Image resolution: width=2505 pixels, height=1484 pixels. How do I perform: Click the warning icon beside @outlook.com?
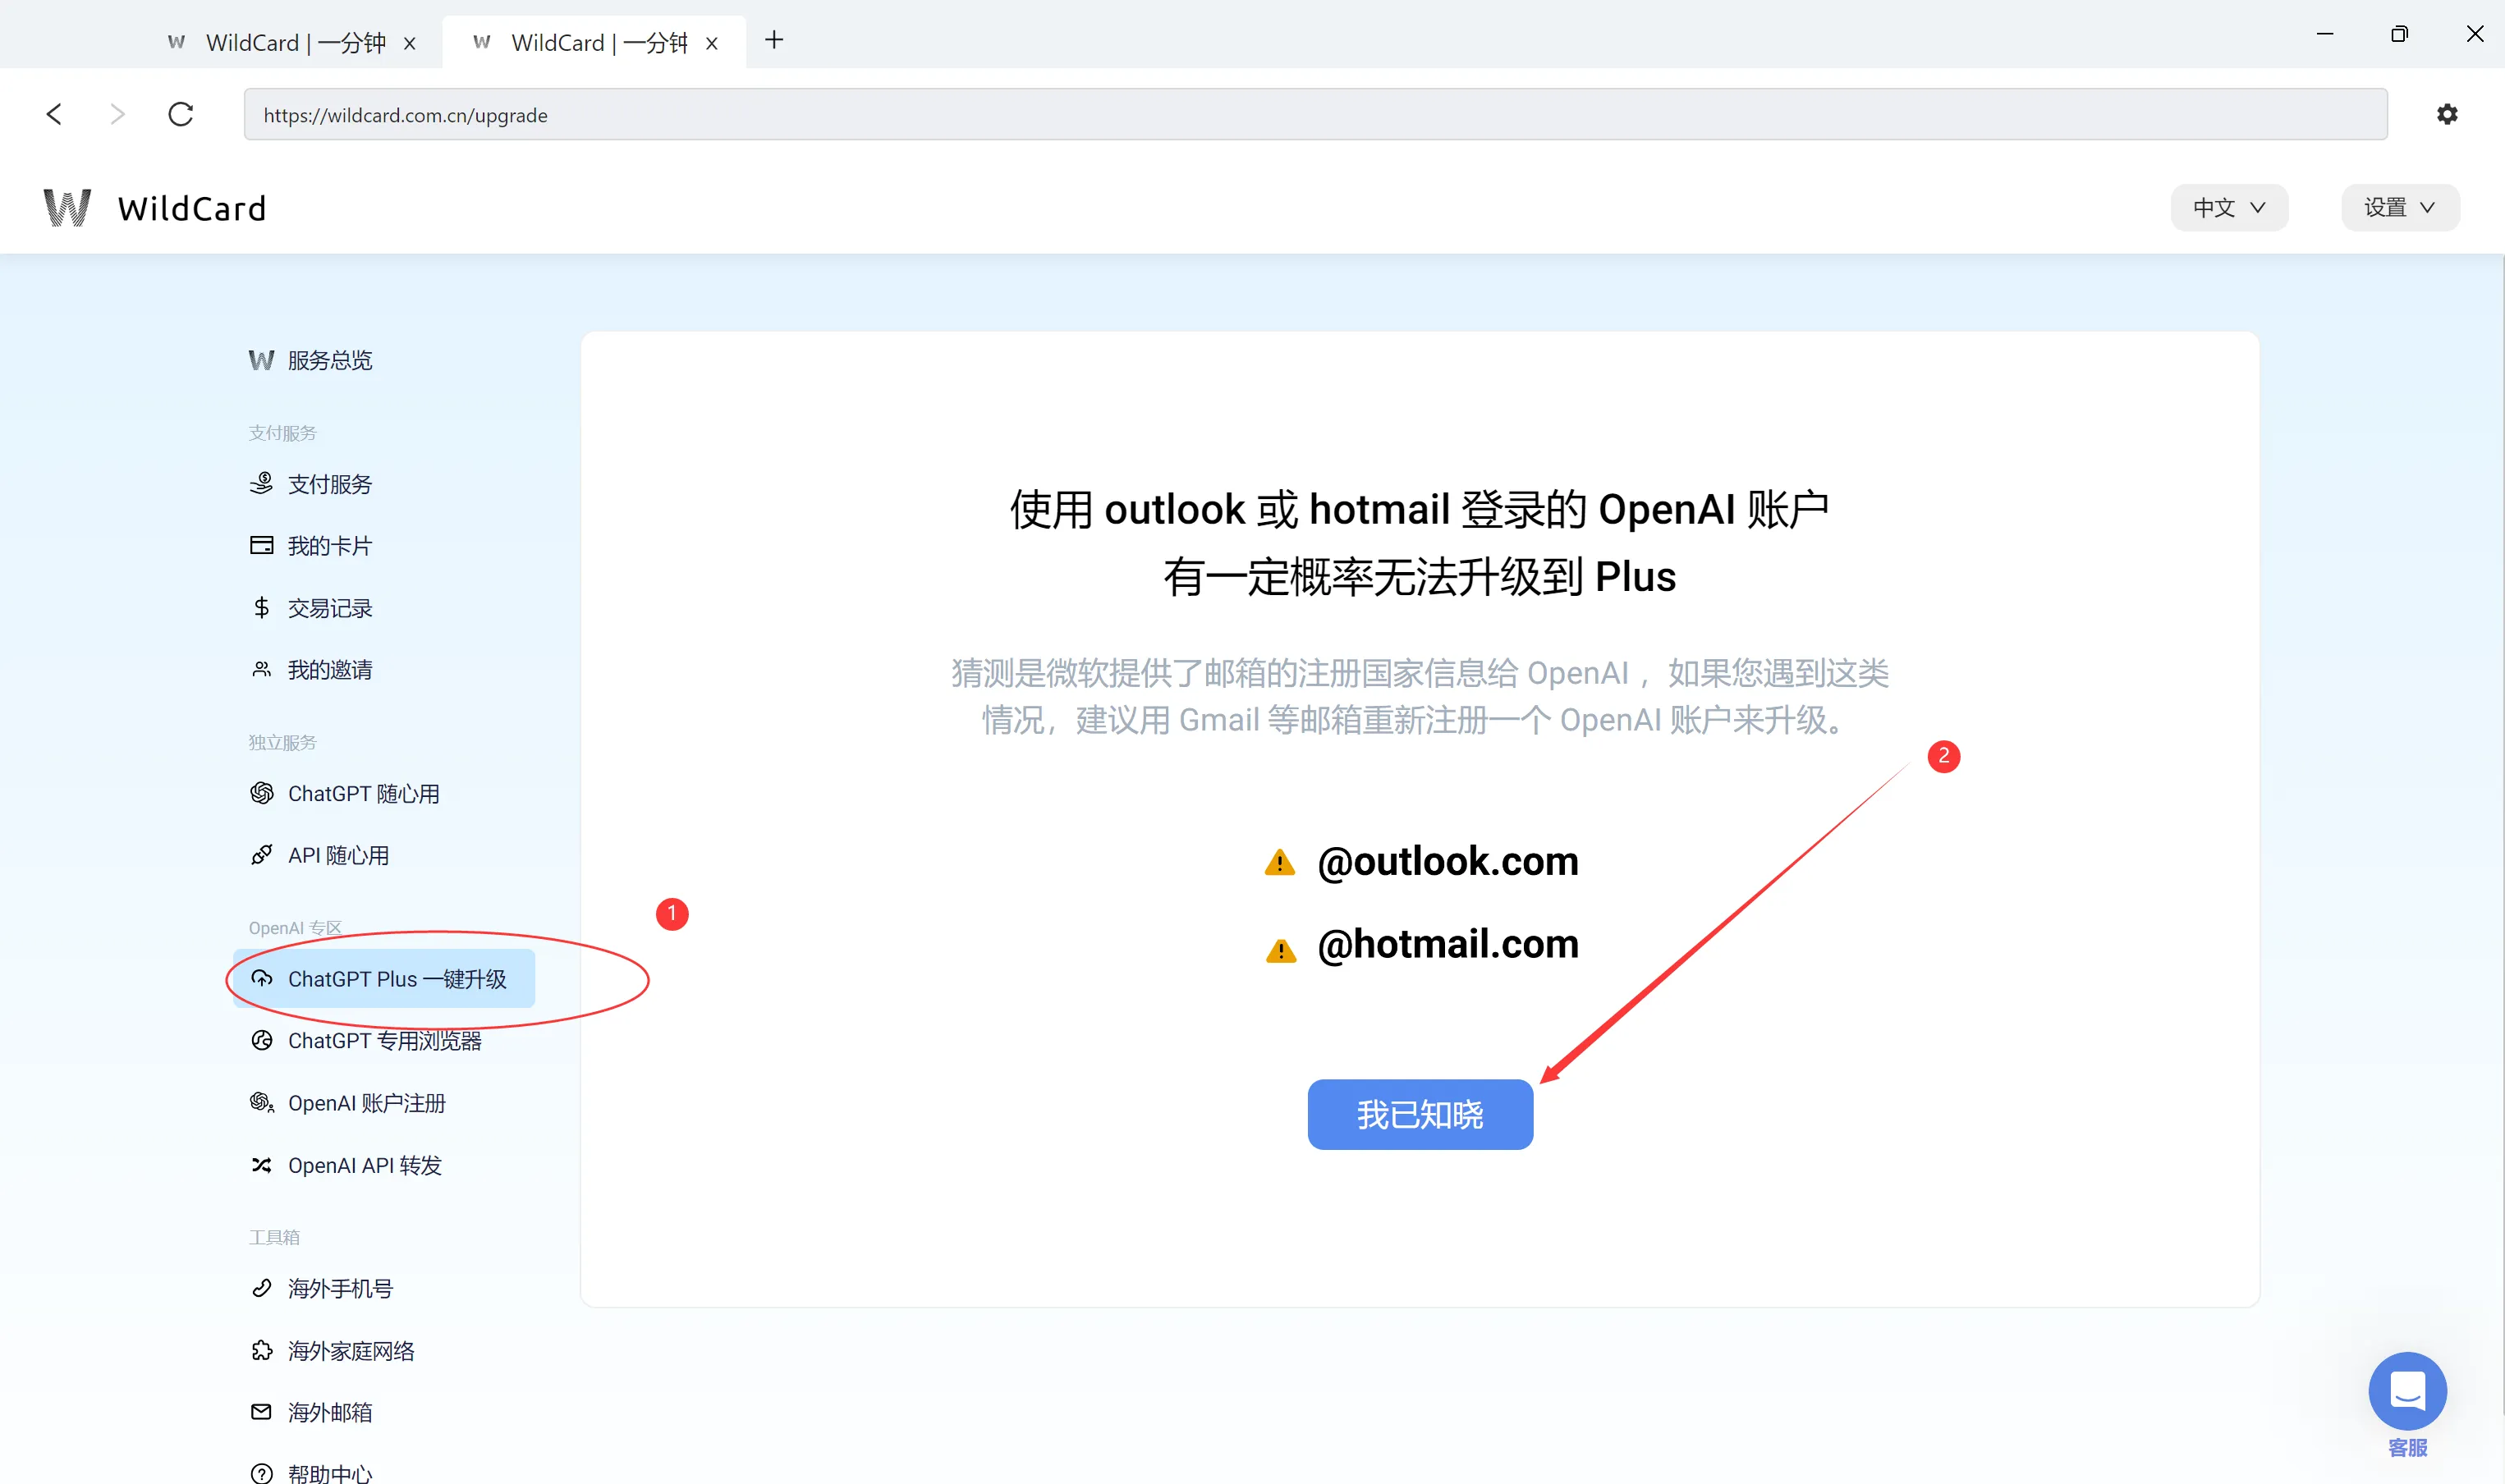coord(1280,862)
